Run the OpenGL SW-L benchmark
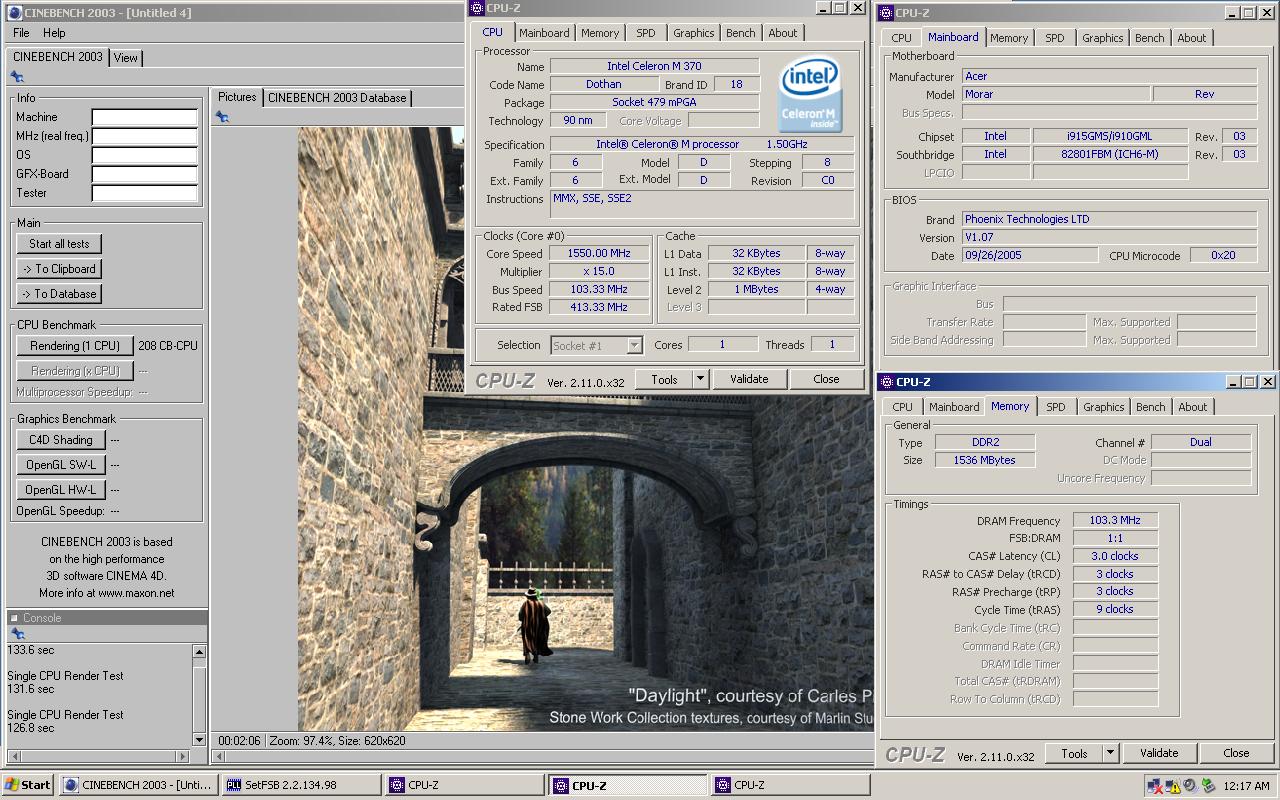Screen dimensions: 1280x800 coord(61,465)
